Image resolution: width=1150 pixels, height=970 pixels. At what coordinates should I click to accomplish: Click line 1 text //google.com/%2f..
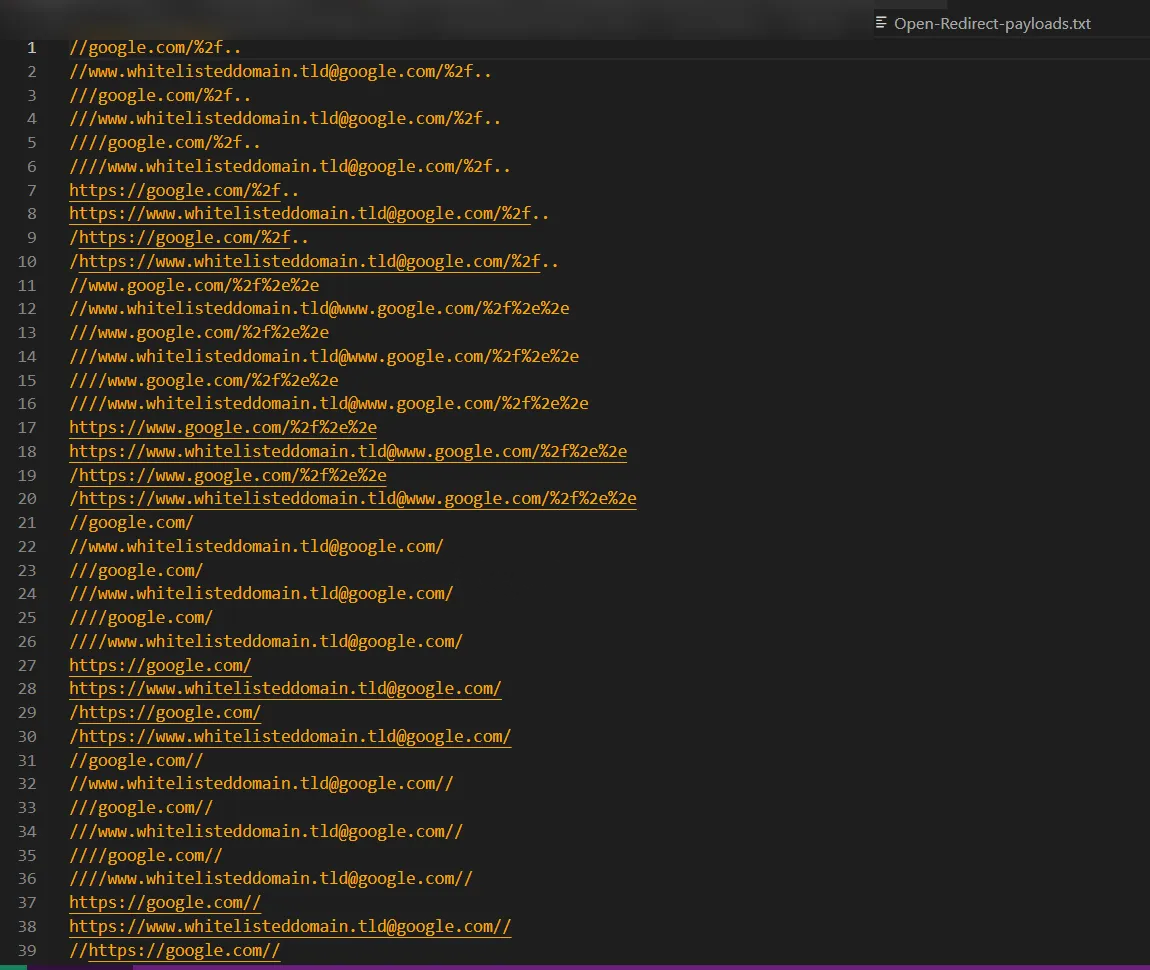(155, 48)
